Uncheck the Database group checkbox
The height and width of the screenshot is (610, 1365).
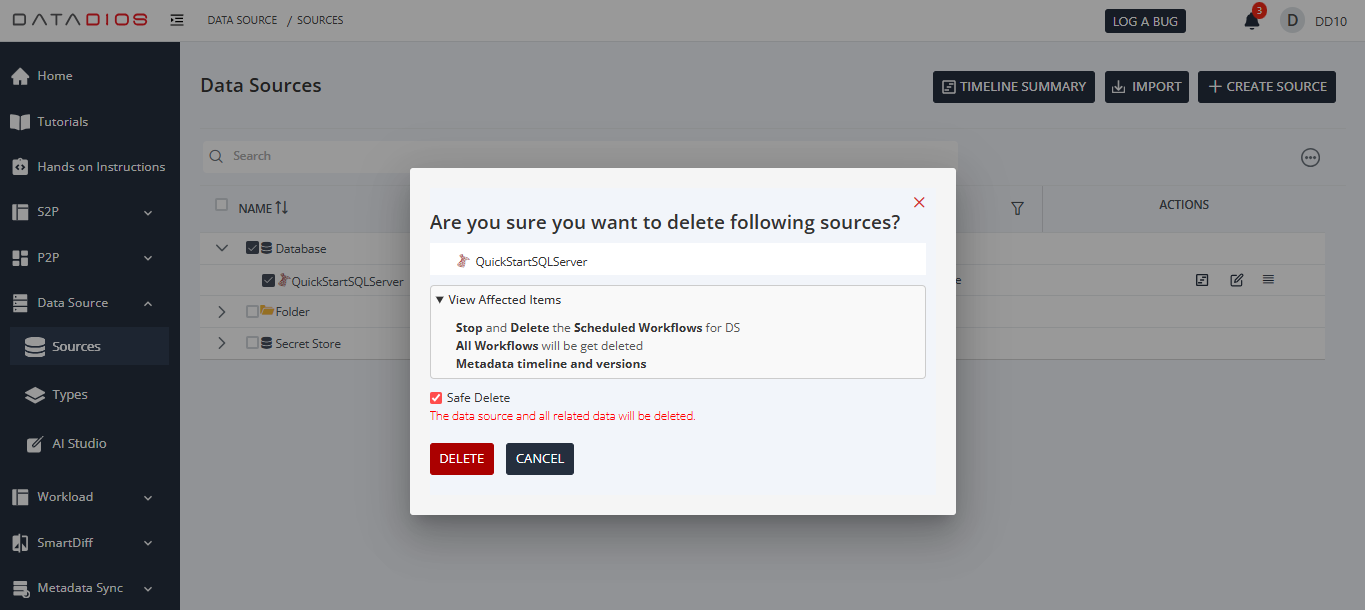pos(252,249)
